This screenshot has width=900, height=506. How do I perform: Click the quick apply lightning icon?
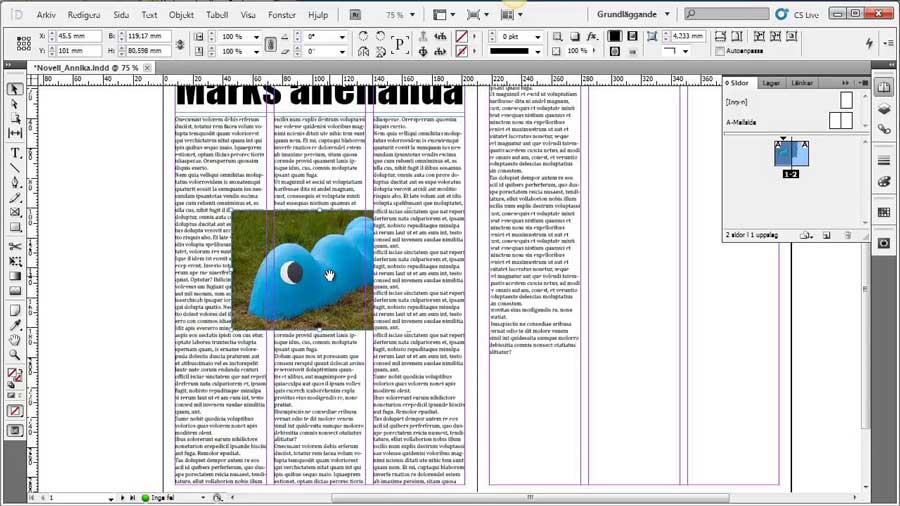point(870,43)
